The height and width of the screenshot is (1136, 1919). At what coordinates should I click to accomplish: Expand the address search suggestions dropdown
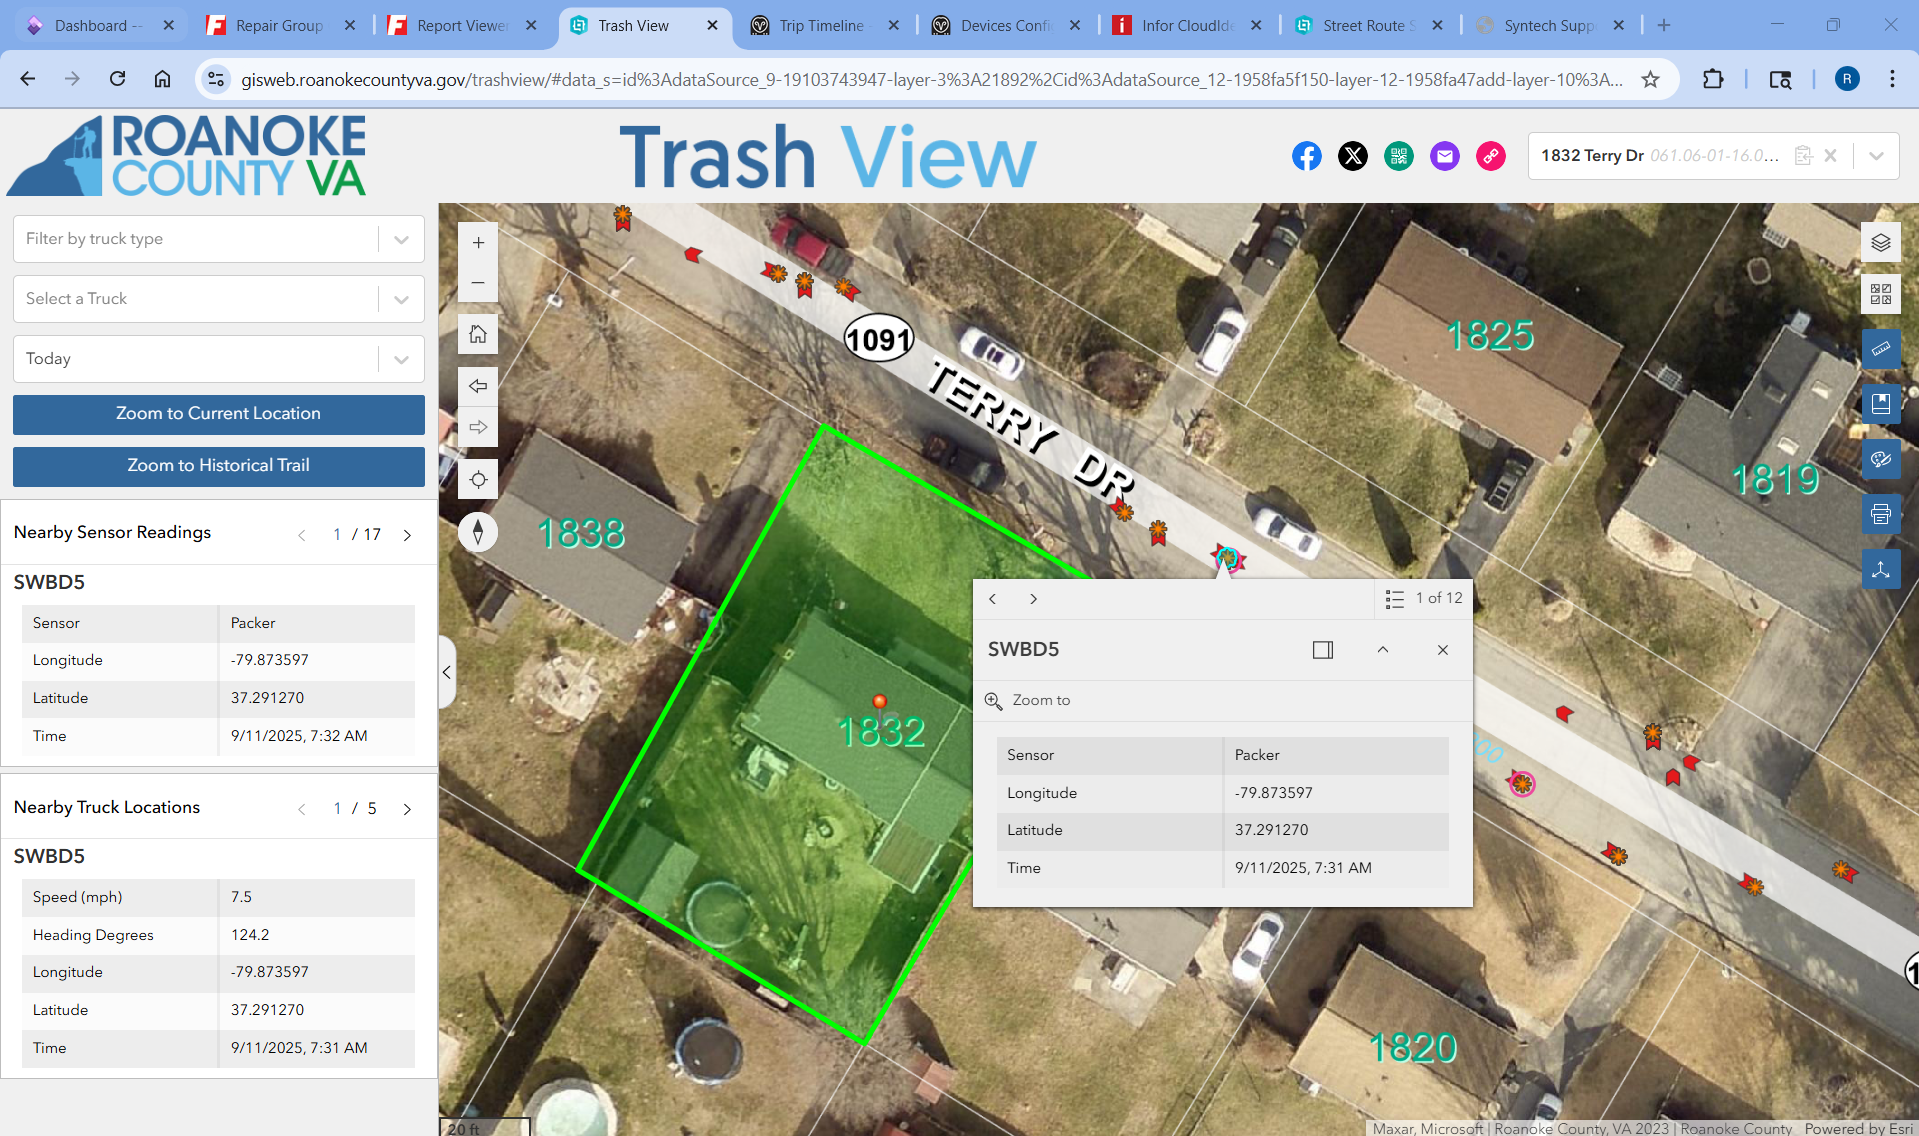(x=1876, y=156)
